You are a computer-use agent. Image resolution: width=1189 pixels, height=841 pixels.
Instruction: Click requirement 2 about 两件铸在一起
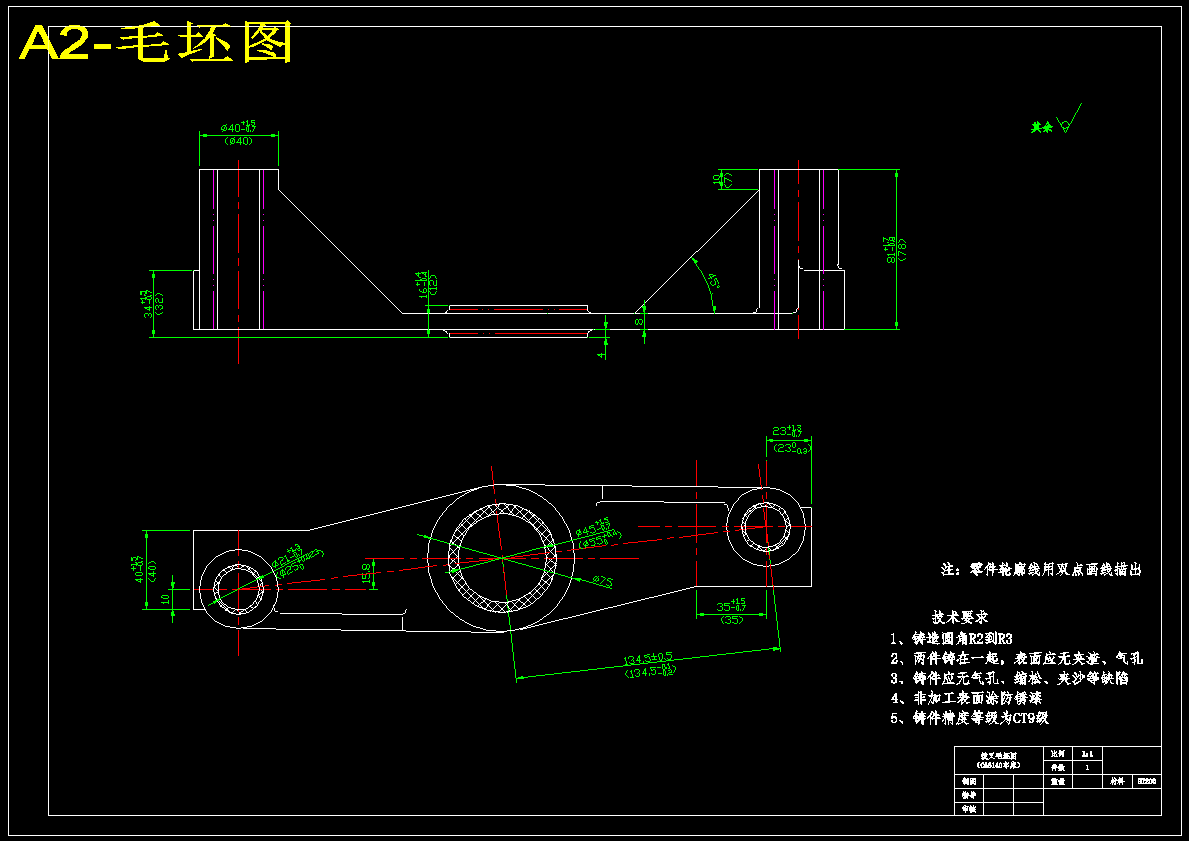pos(1016,658)
